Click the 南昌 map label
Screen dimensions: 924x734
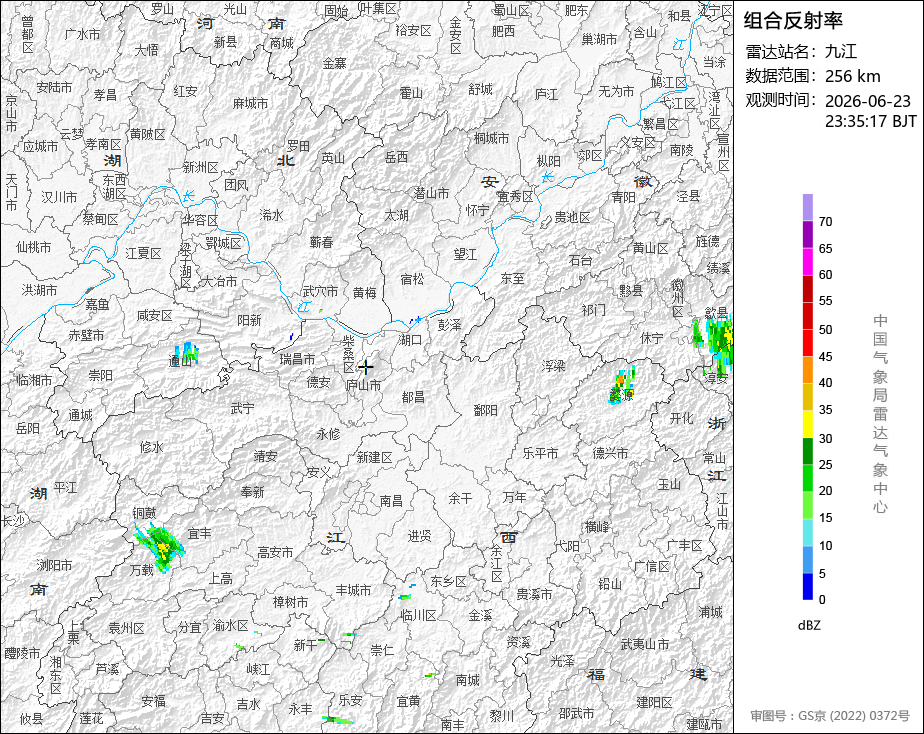pyautogui.click(x=391, y=501)
